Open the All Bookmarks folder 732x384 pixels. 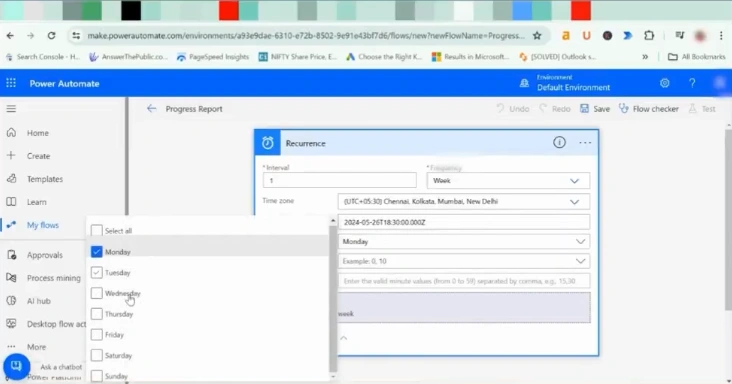tap(697, 56)
